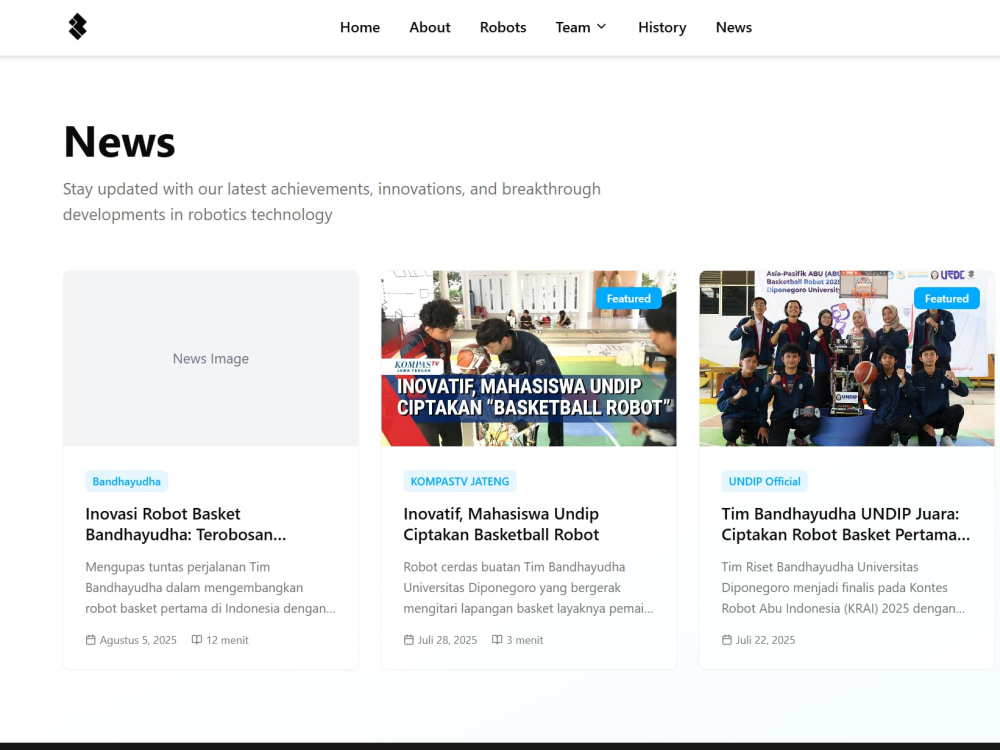Click the date text Juli 22, 2025
Image resolution: width=1000 pixels, height=750 pixels.
(765, 640)
